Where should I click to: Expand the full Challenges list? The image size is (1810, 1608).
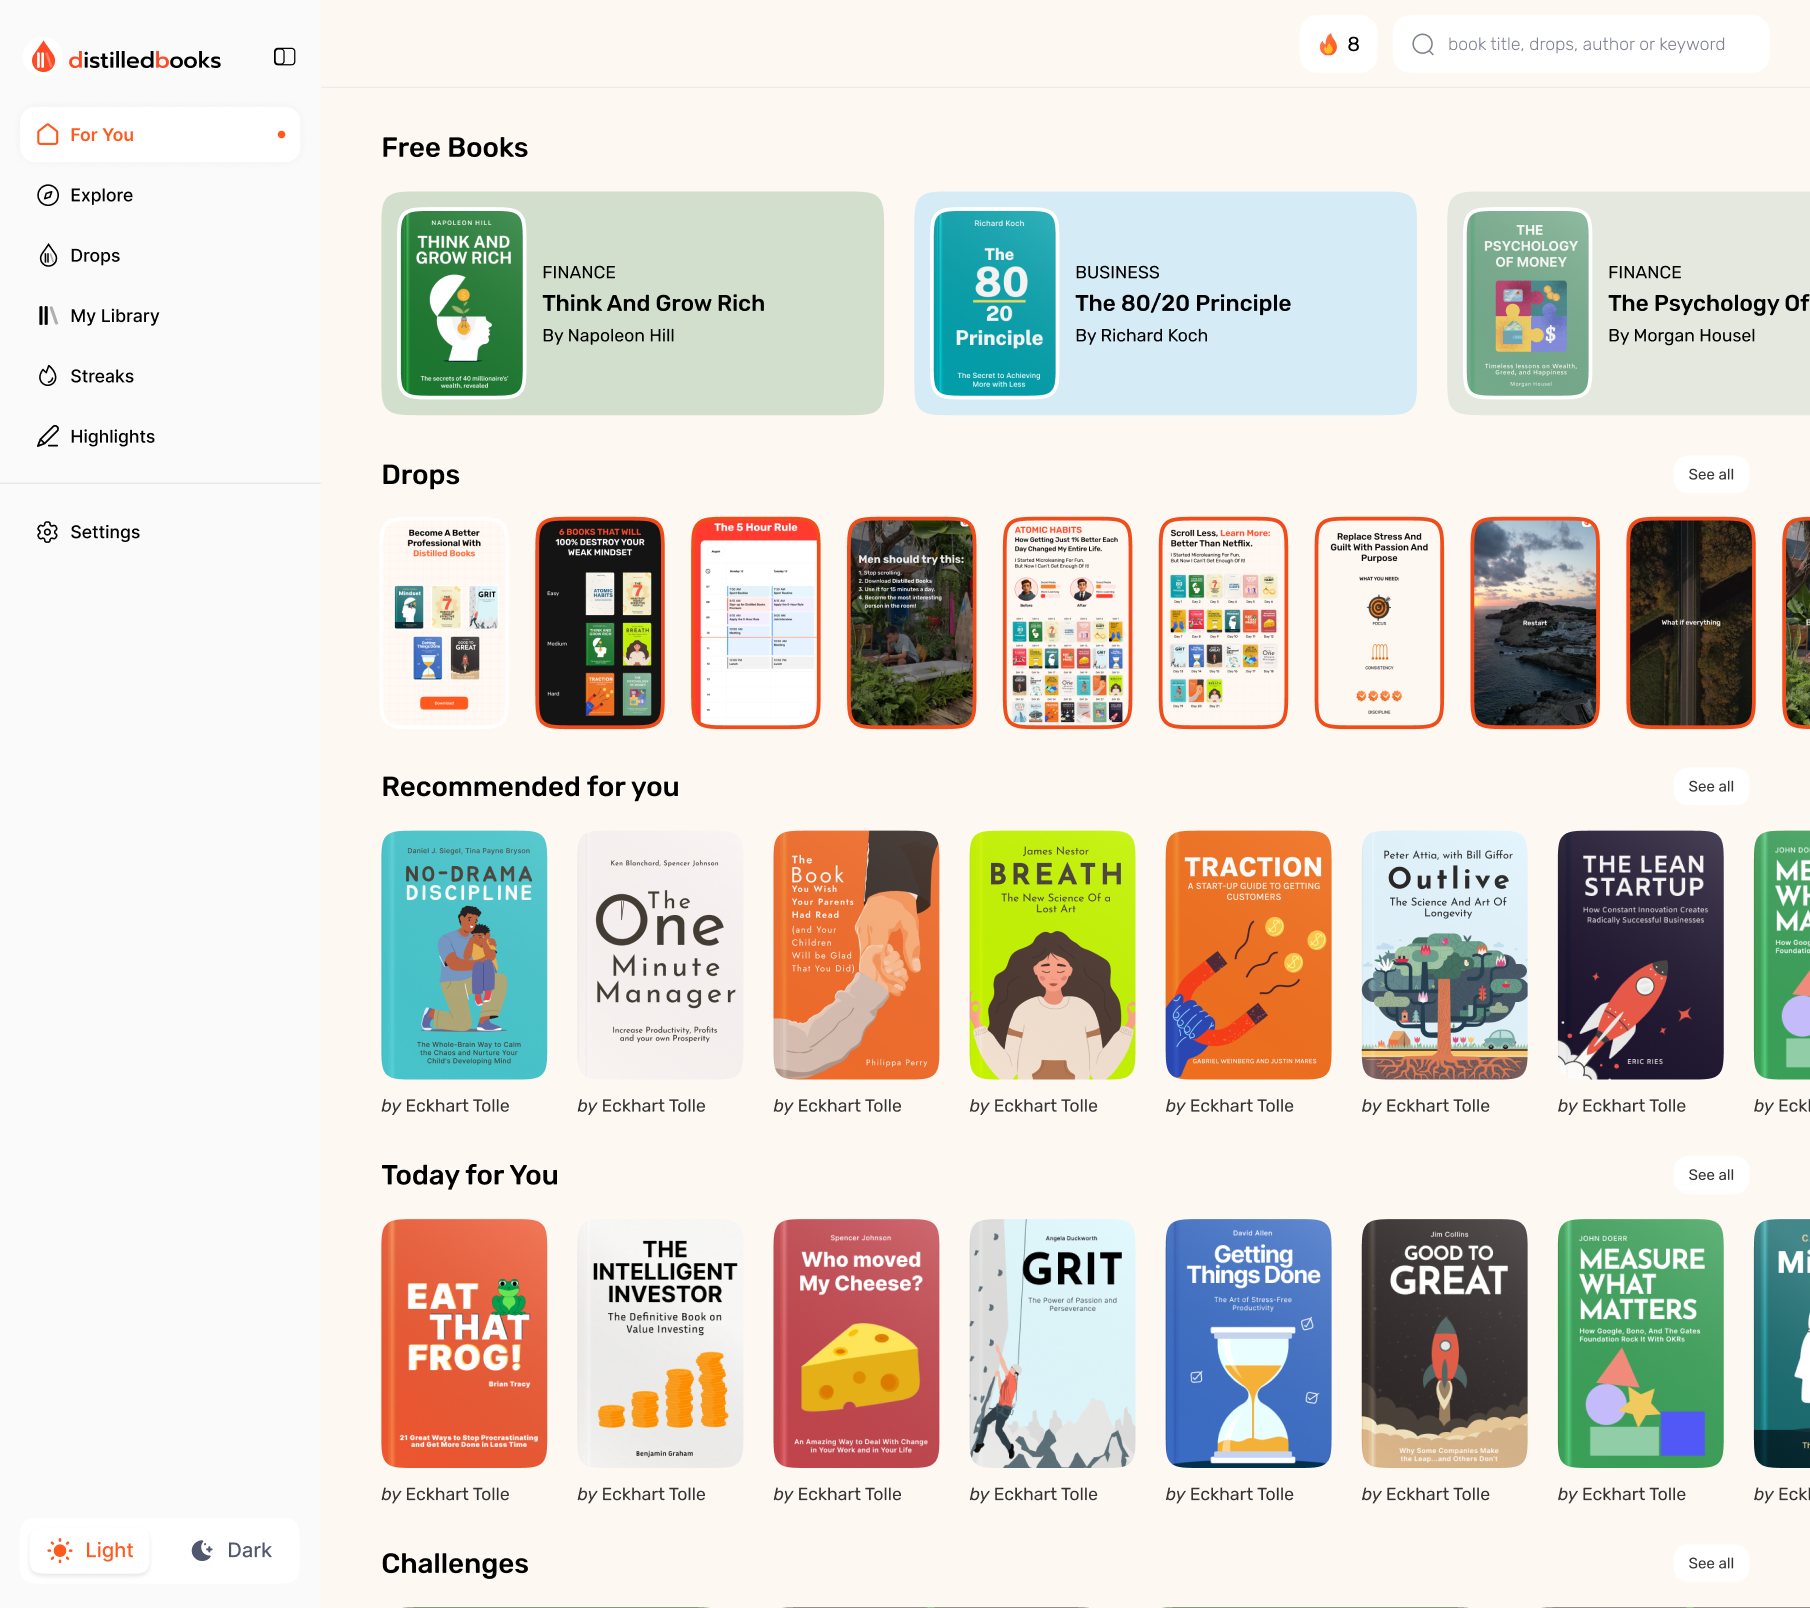[x=1710, y=1563]
